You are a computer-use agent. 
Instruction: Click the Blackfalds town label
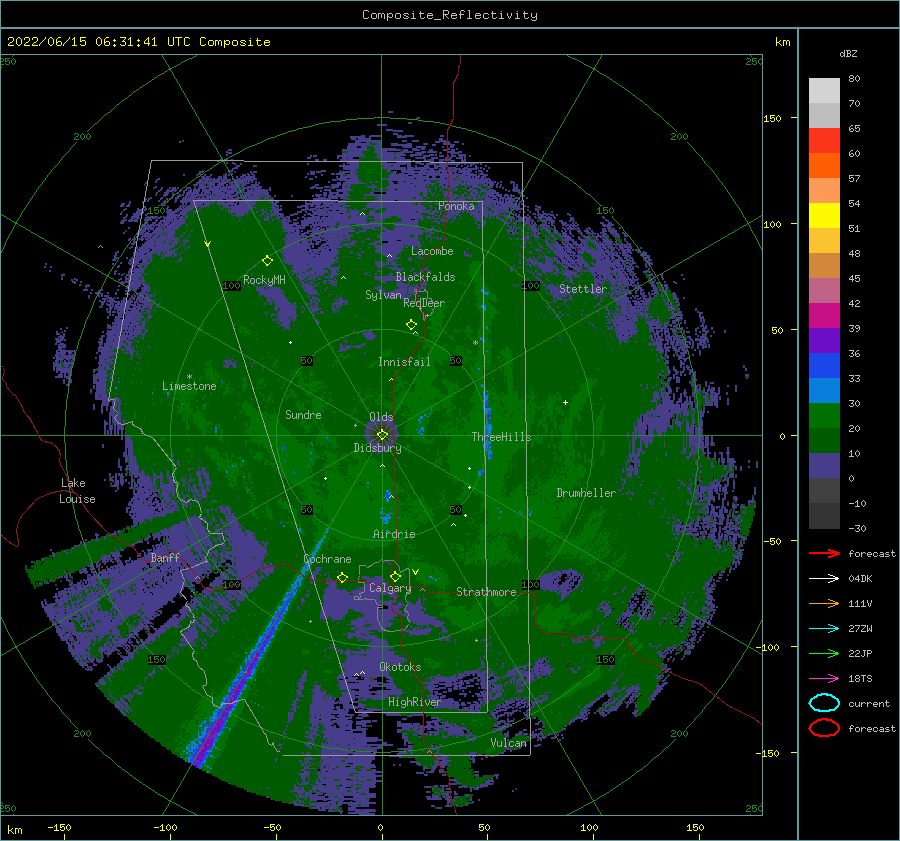[425, 277]
